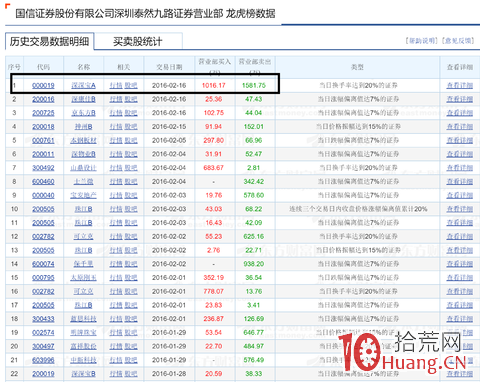Open stock code 200018 link
Viewport: 480px width, 382px height.
43,127
